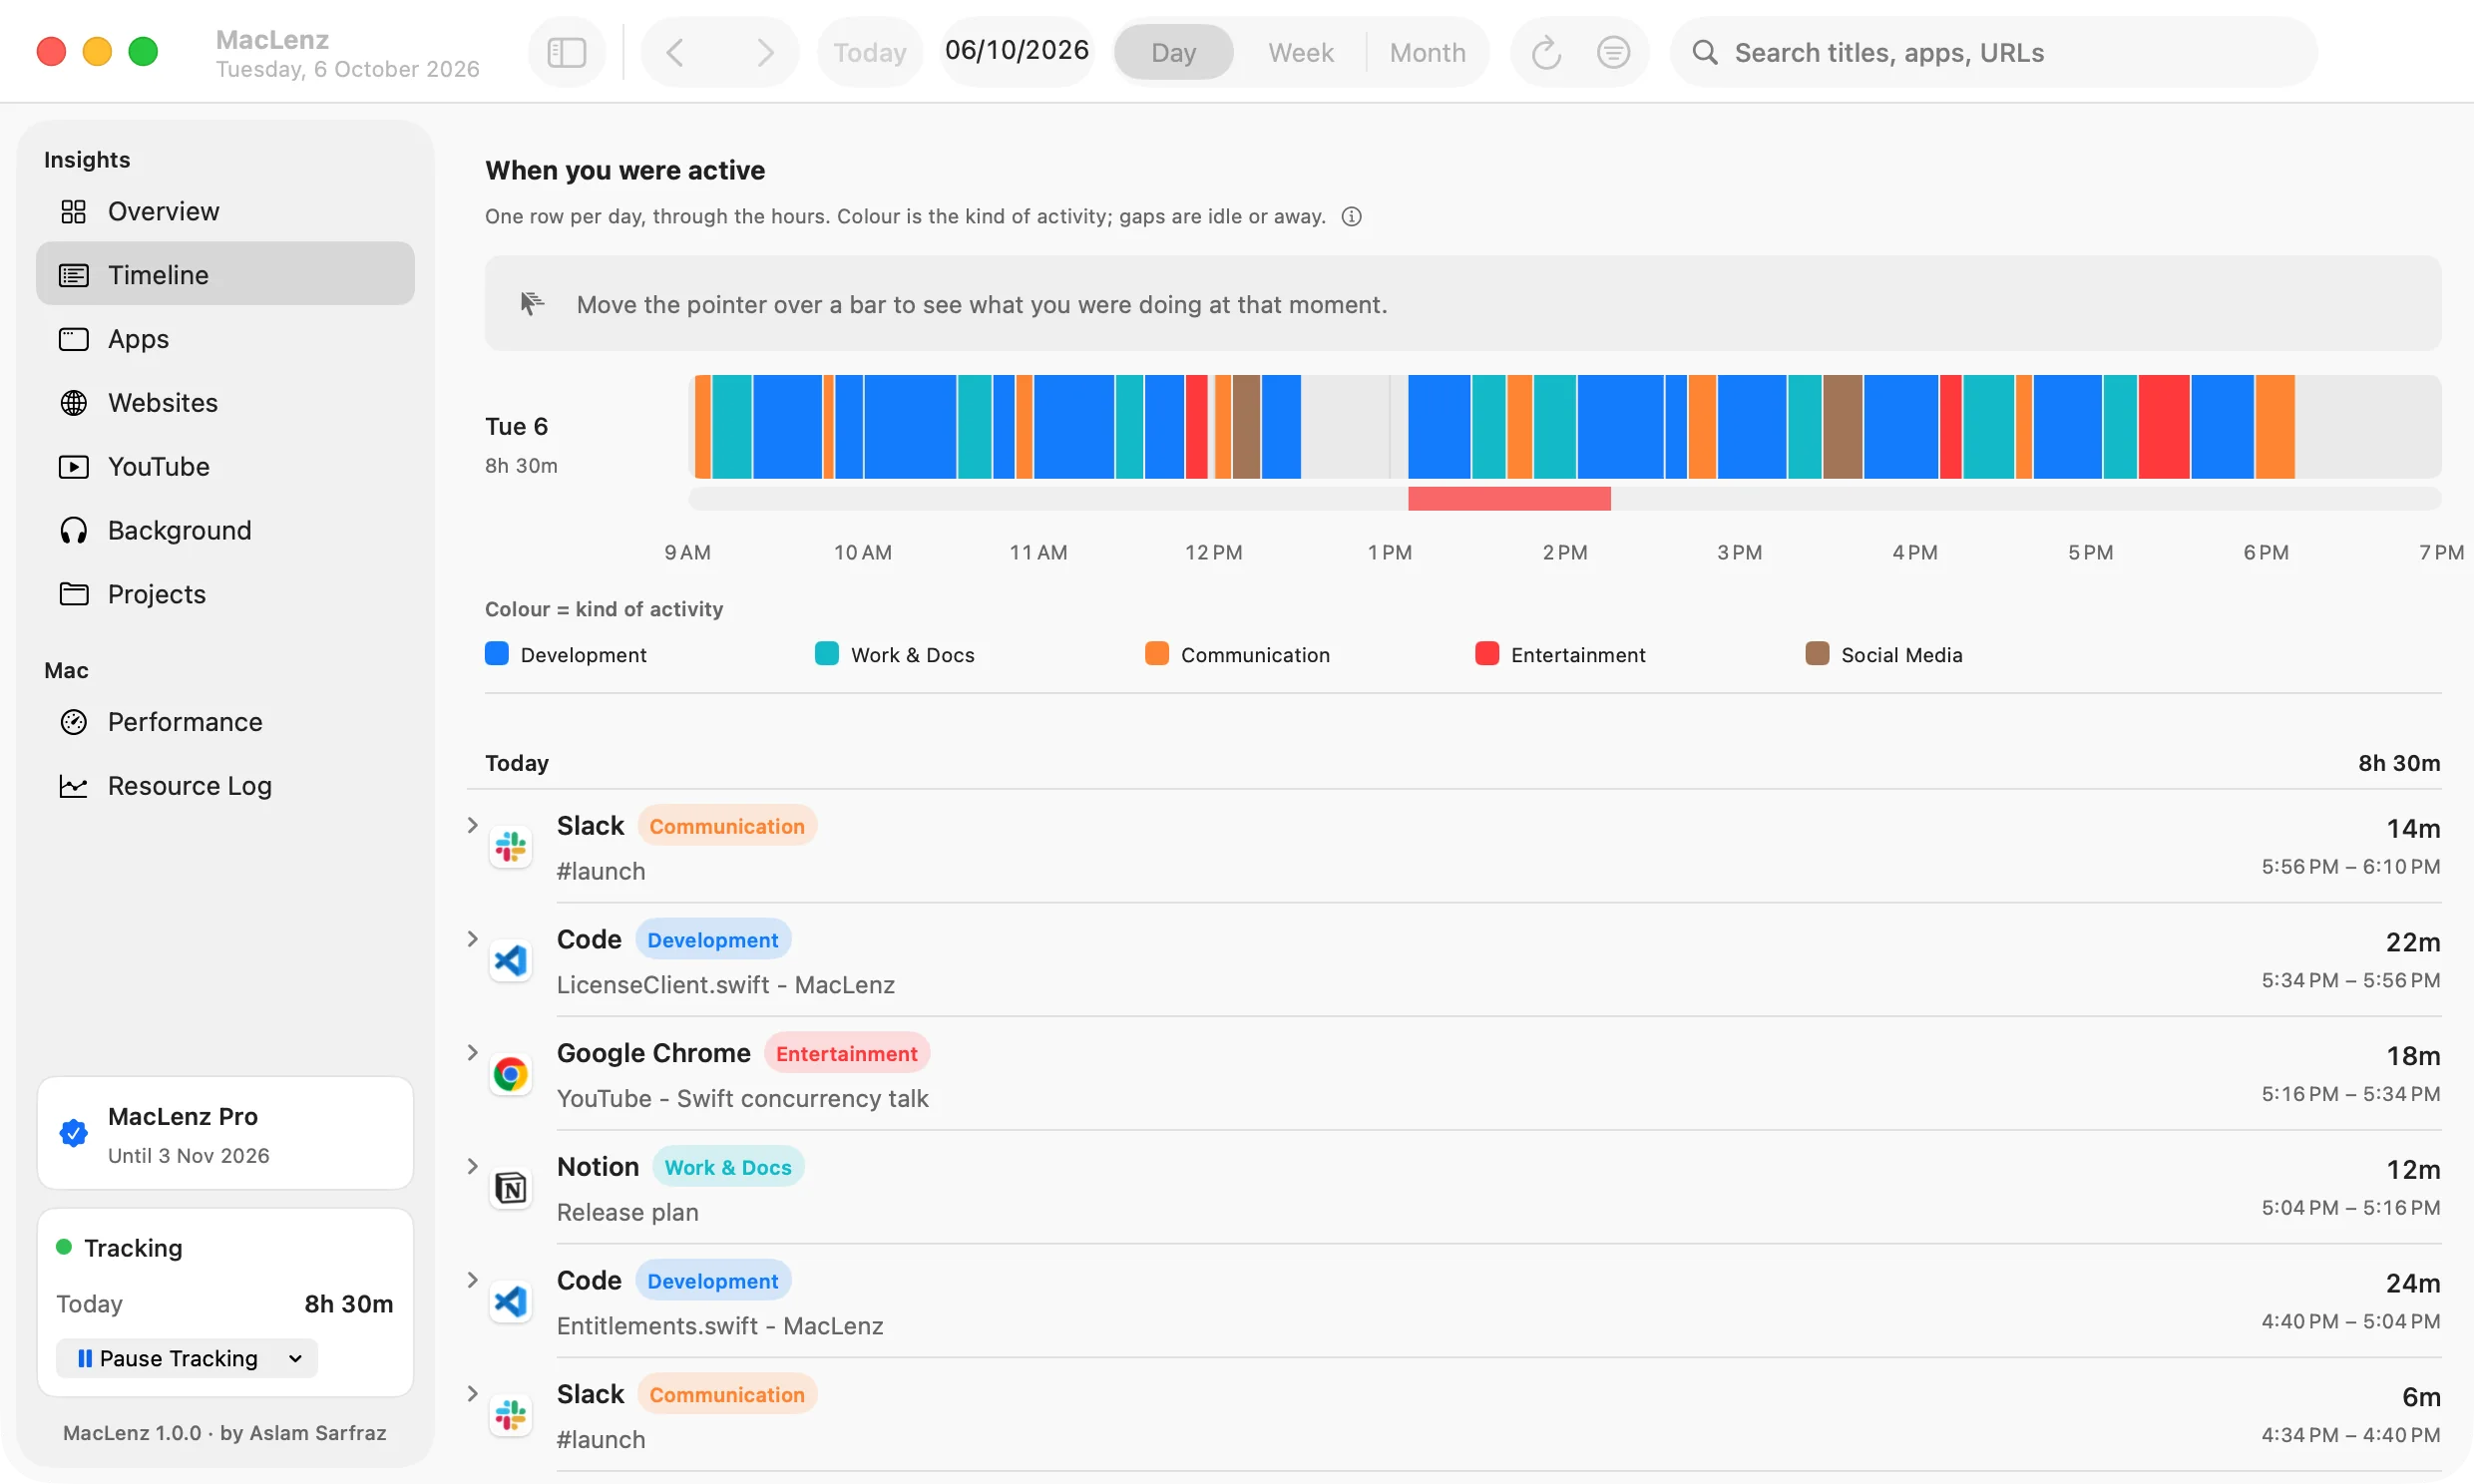
Task: Click the "4:40 PM – 5:04 PM" time range
Action: (2350, 1321)
